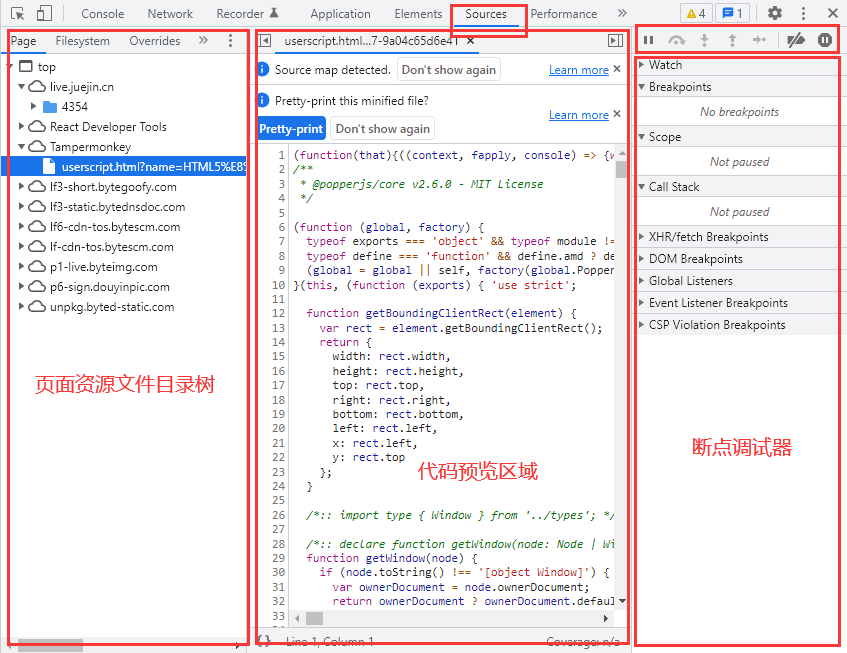The height and width of the screenshot is (653, 847).
Task: Hide the navigator sidebar icon
Action: 264,41
